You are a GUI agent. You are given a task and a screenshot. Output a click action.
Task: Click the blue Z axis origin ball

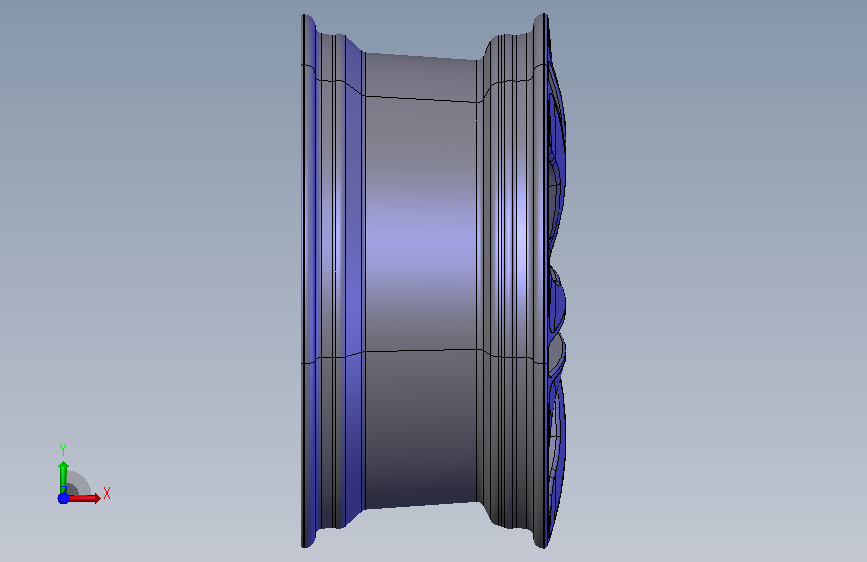click(x=63, y=498)
